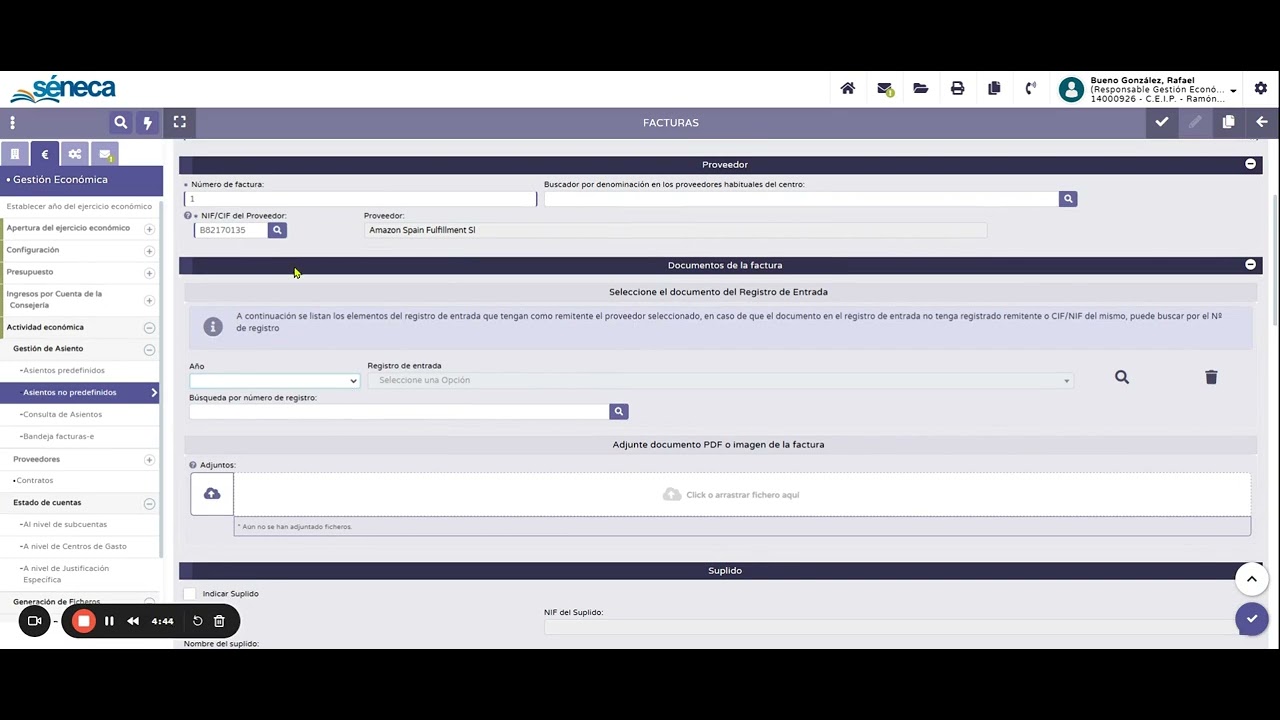Click the rewind recording button
Screen dimensions: 1280x720
point(133,621)
